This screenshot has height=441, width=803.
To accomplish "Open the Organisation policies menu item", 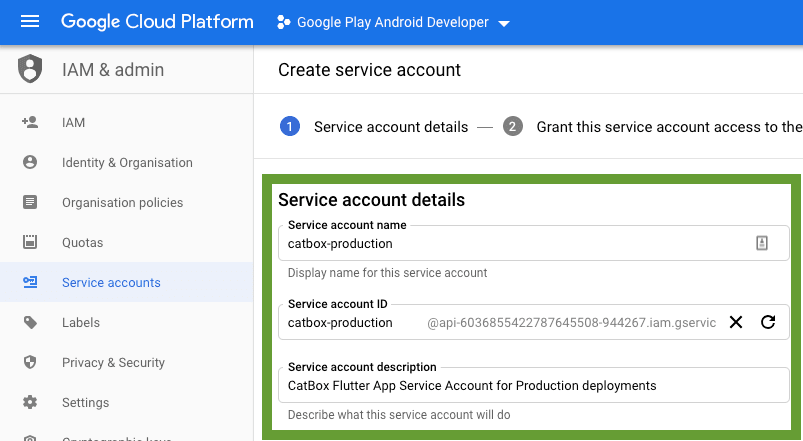I will point(122,202).
